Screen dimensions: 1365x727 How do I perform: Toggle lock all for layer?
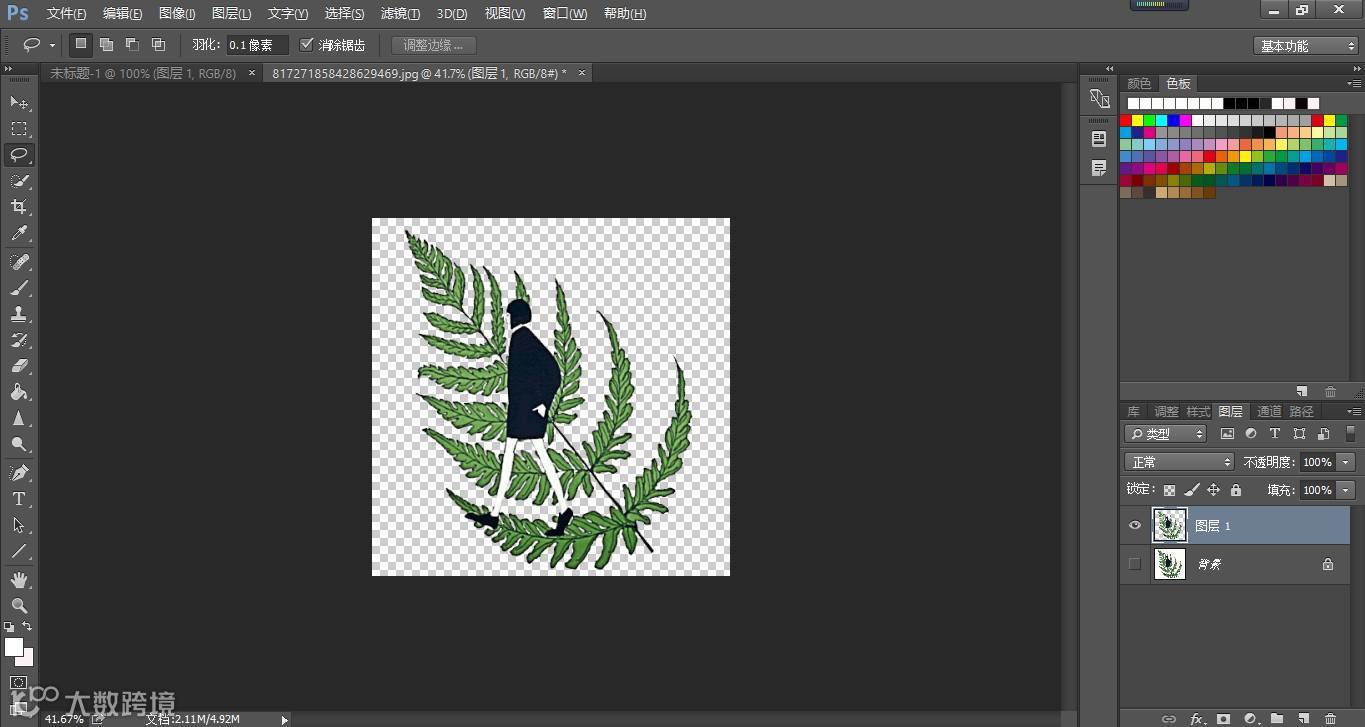(1236, 490)
